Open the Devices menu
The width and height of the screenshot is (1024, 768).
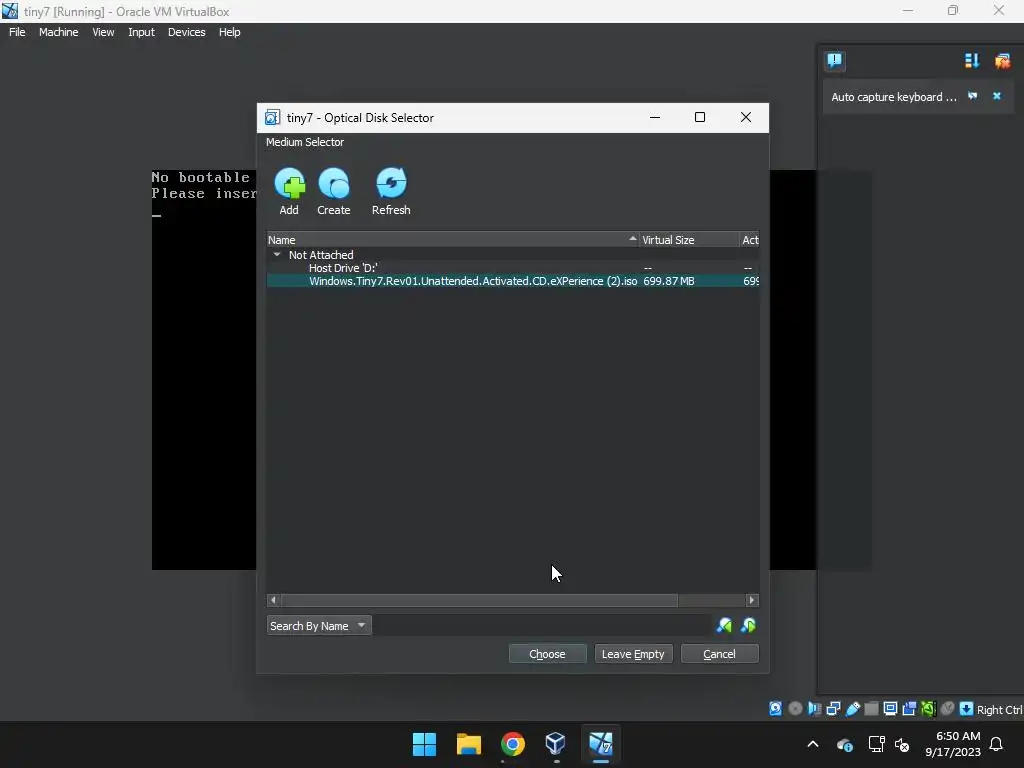tap(187, 32)
